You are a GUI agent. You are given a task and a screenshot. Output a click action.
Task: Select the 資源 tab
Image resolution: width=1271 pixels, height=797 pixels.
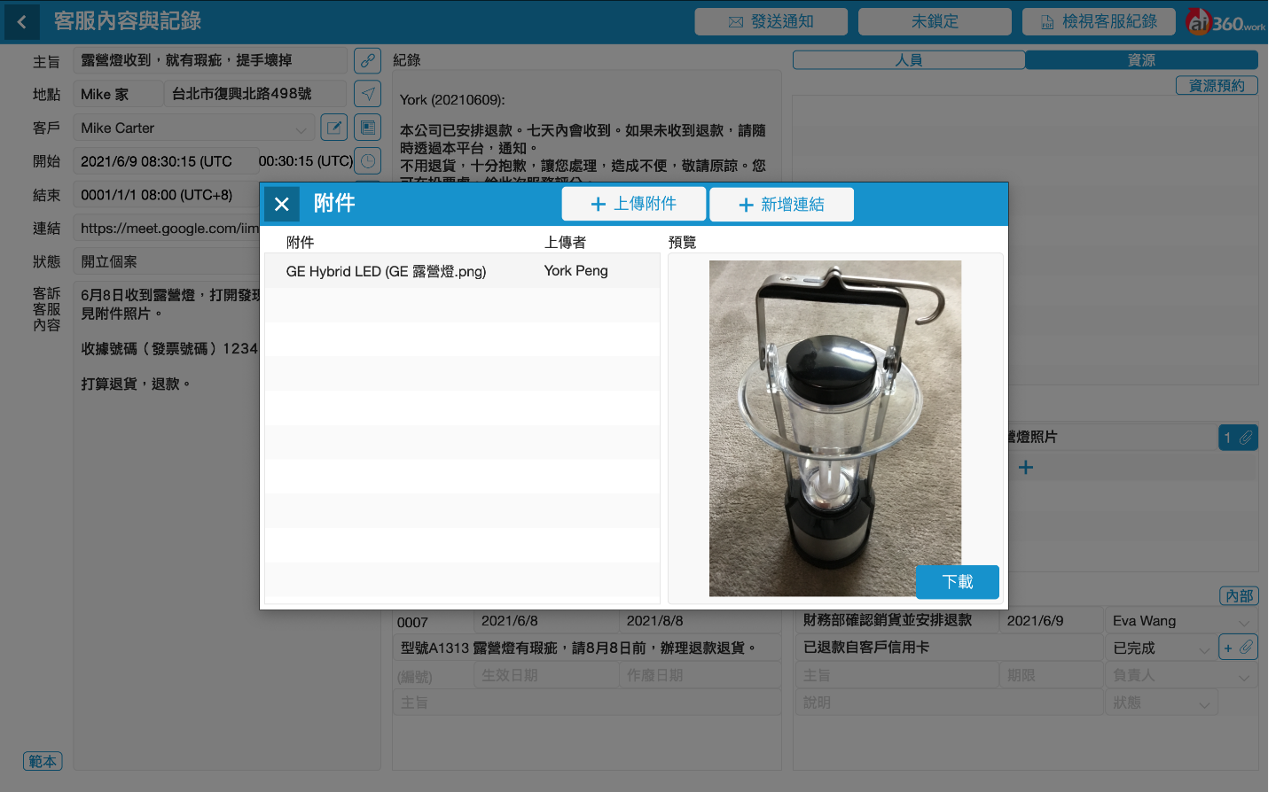1141,60
